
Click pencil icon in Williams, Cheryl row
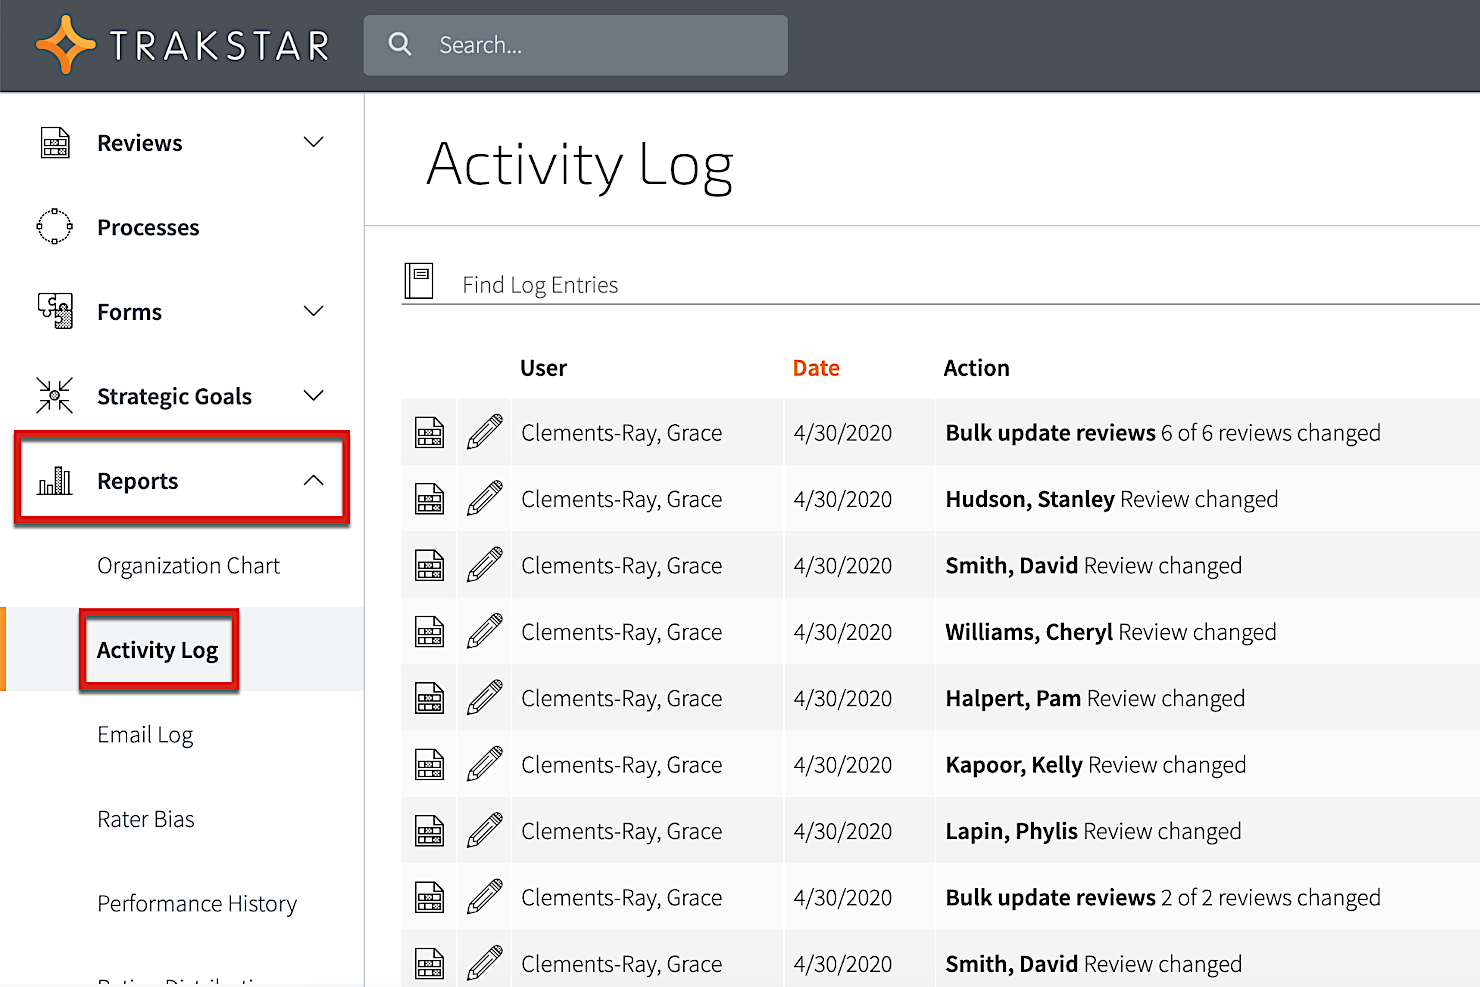click(485, 631)
